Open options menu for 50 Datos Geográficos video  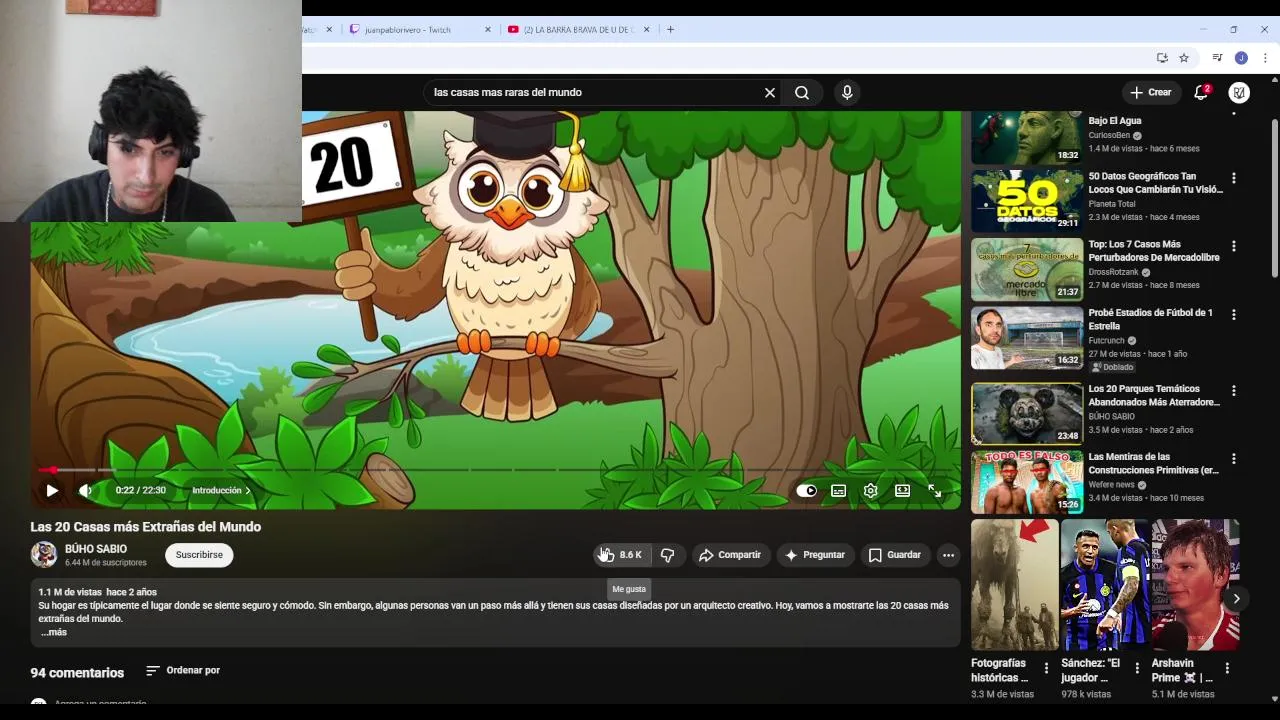pos(1234,178)
